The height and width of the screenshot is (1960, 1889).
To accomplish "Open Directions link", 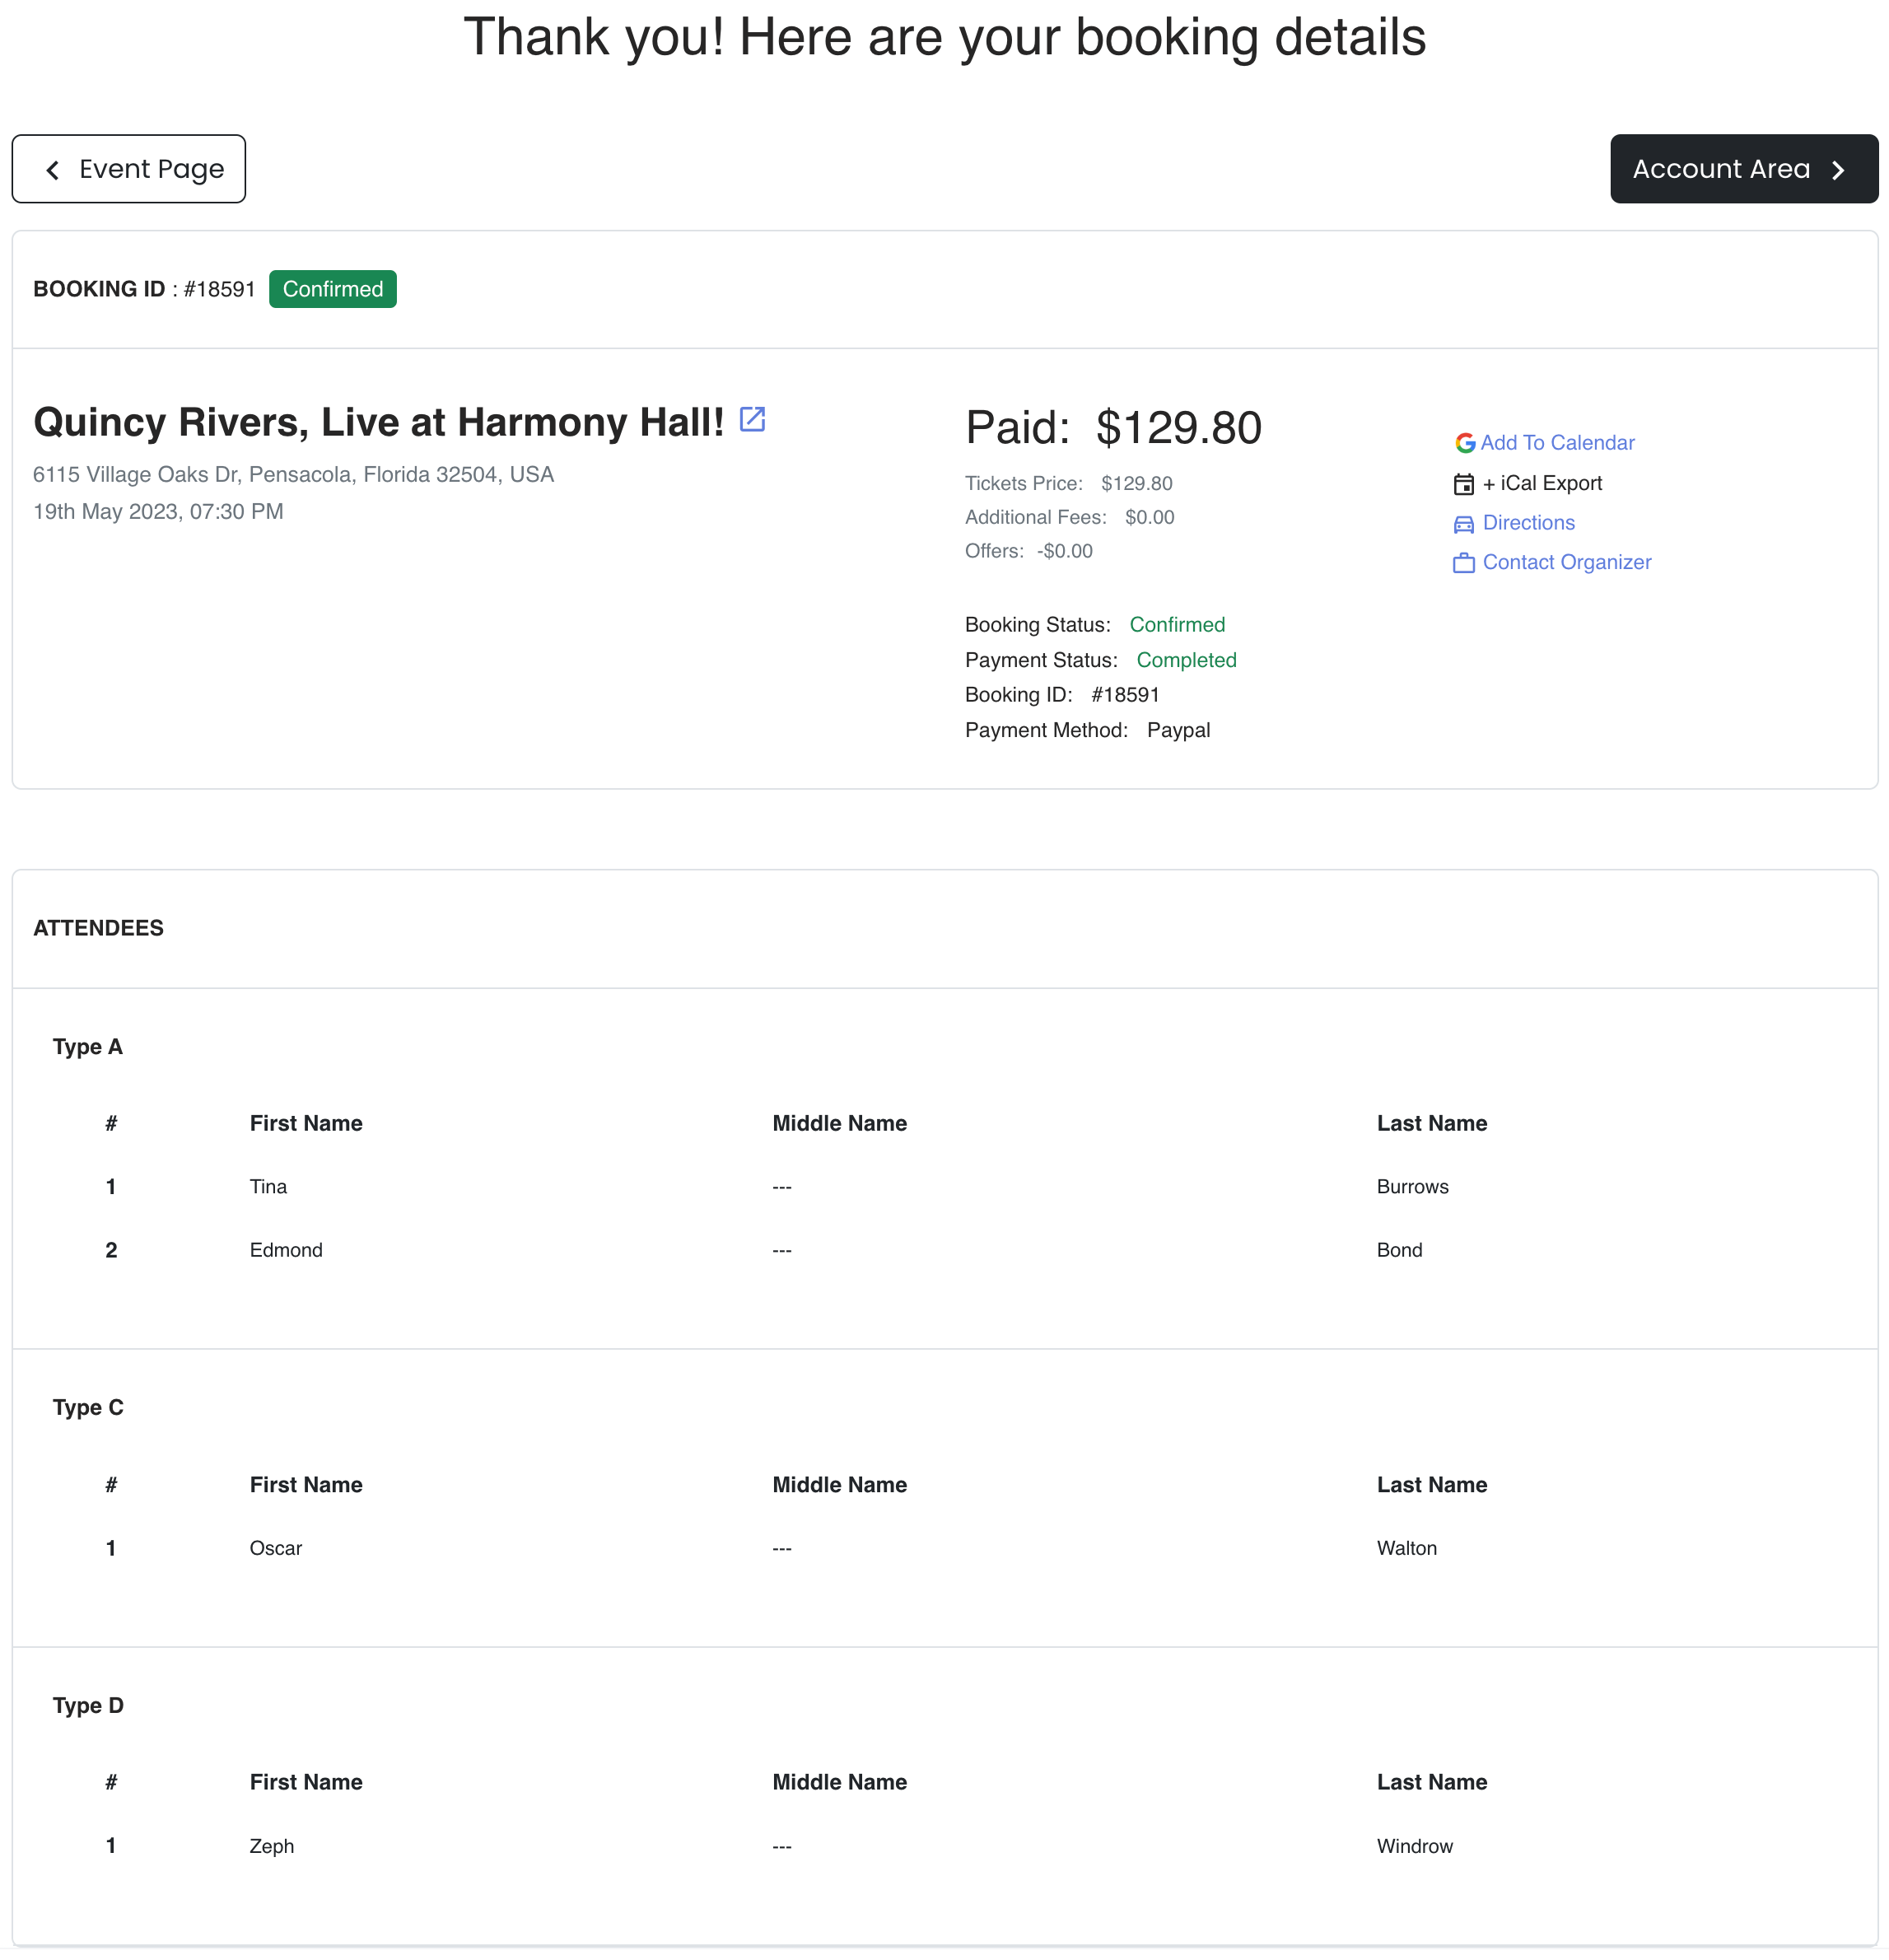I will [1528, 523].
